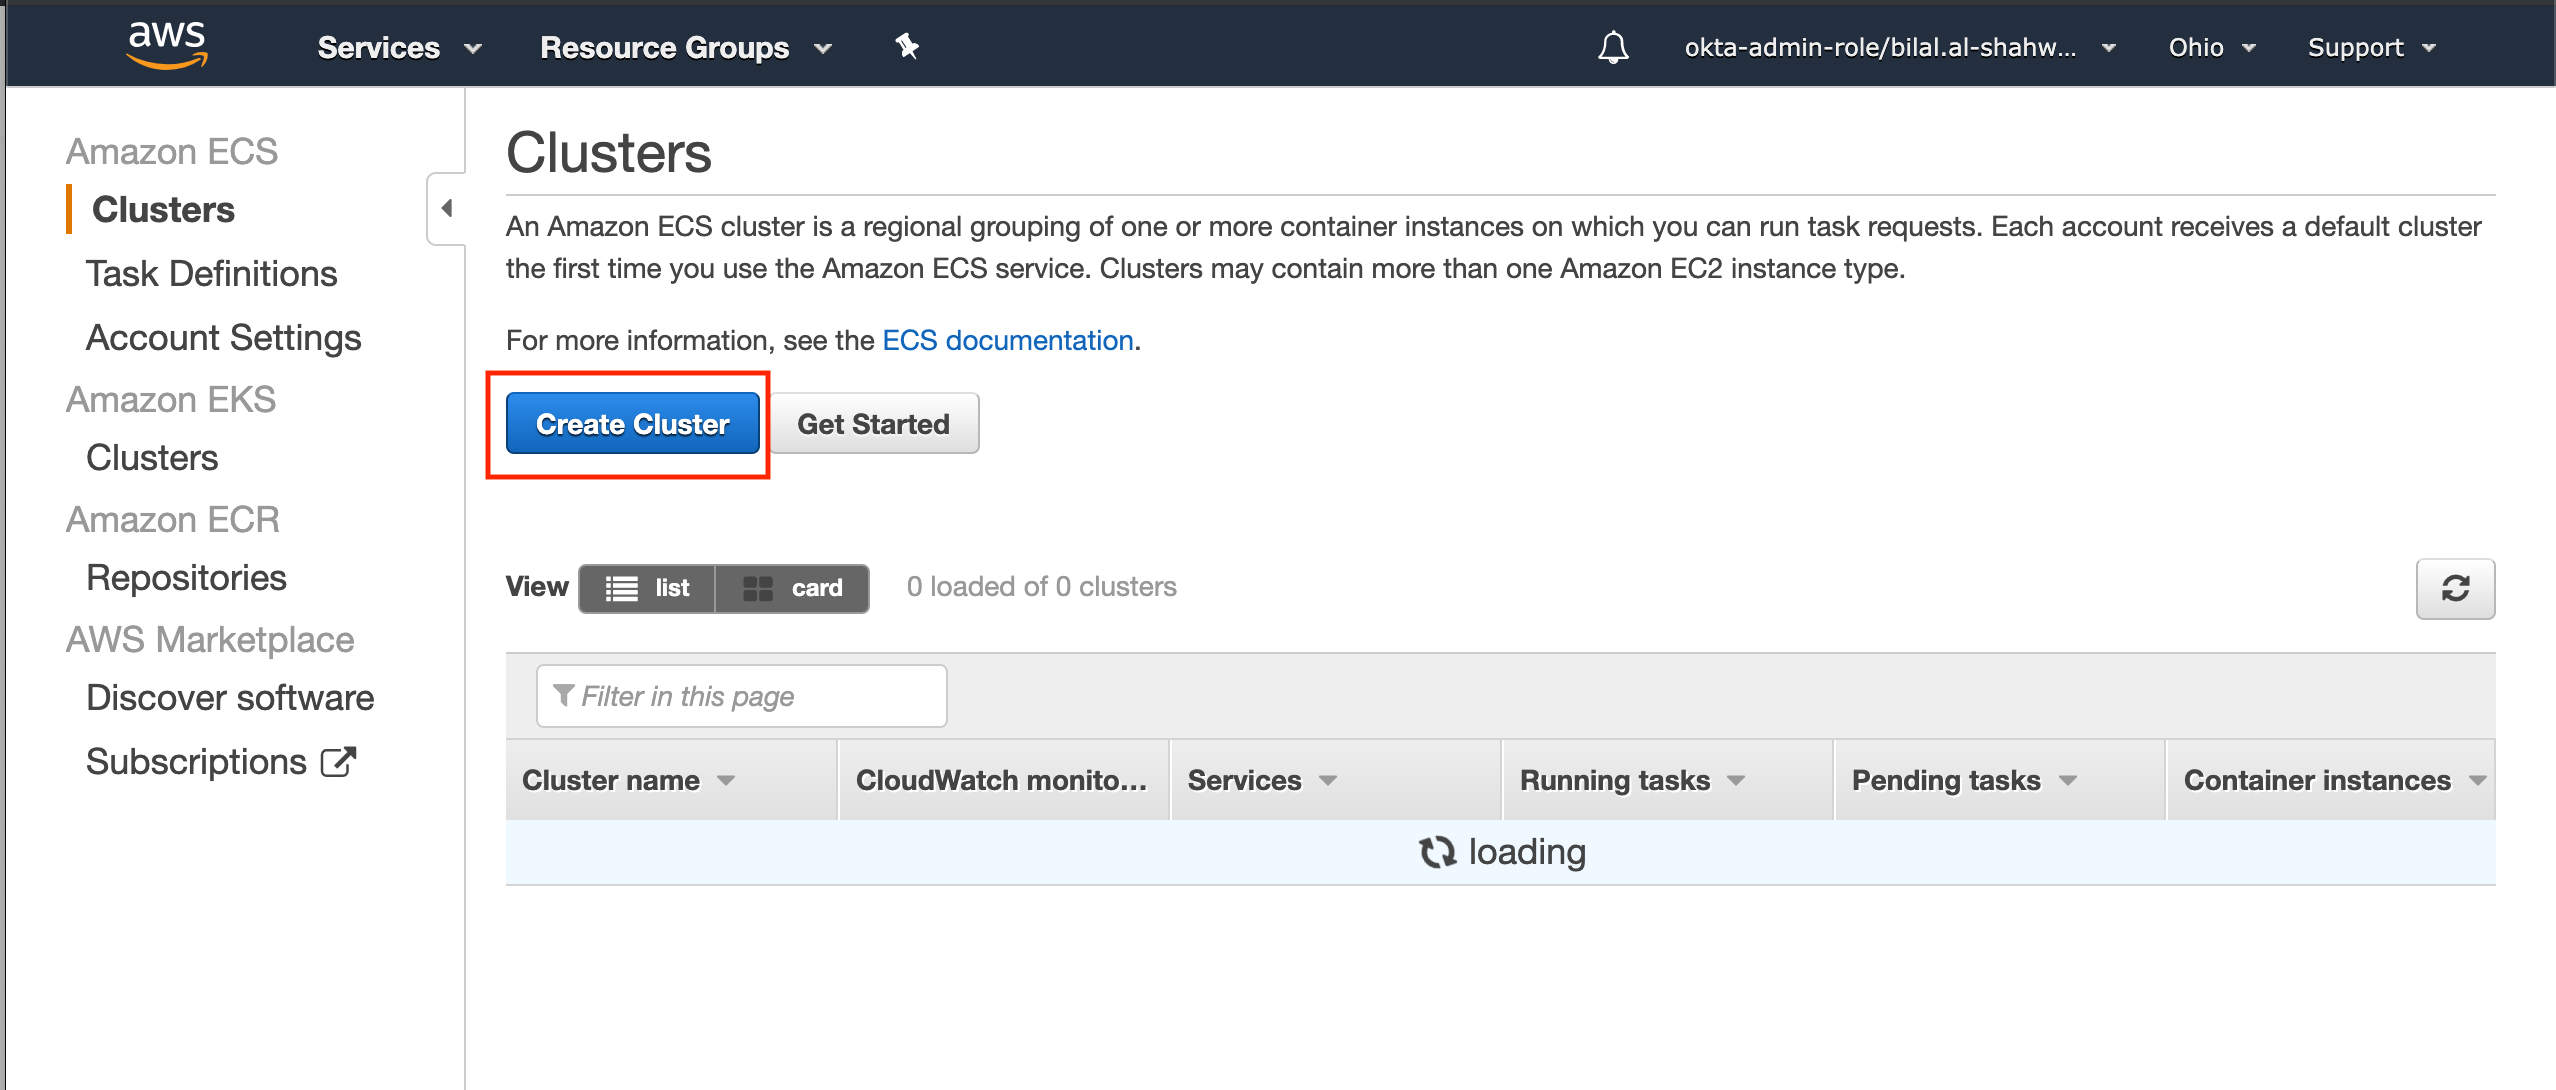This screenshot has width=2556, height=1090.
Task: Click the Filter in this page field
Action: coord(741,696)
